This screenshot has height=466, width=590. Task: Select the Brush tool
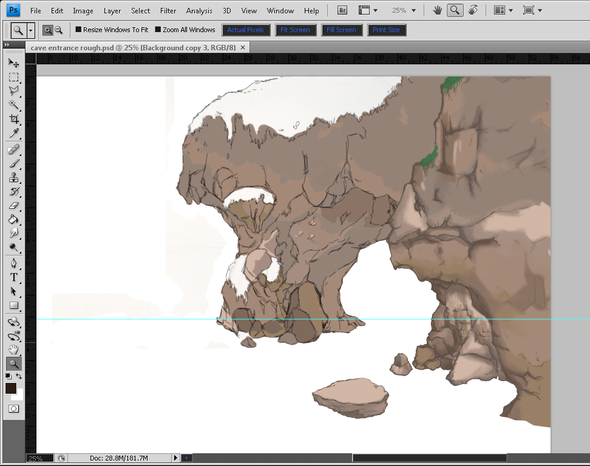(14, 163)
